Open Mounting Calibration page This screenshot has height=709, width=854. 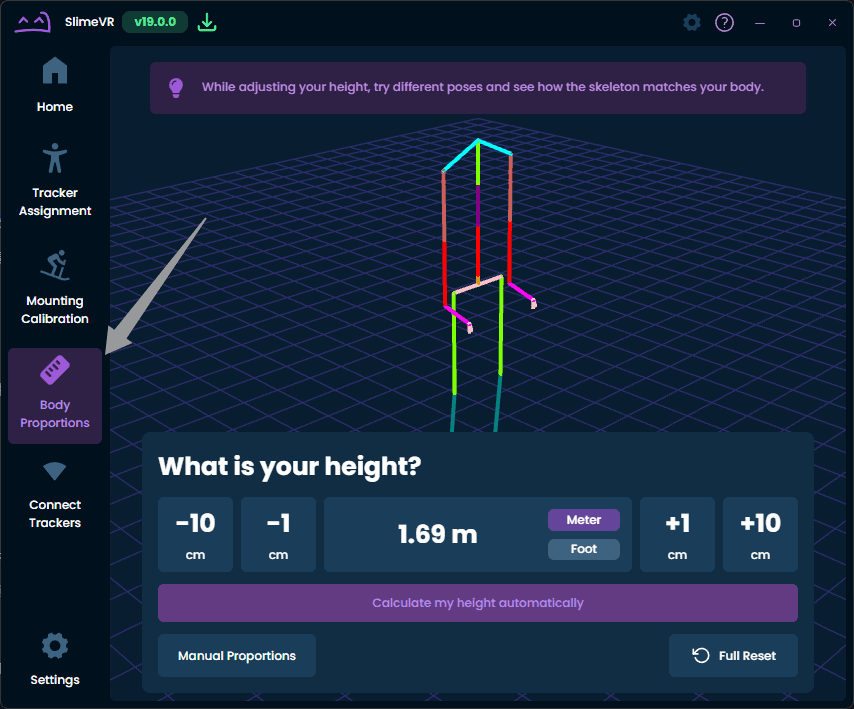(55, 288)
